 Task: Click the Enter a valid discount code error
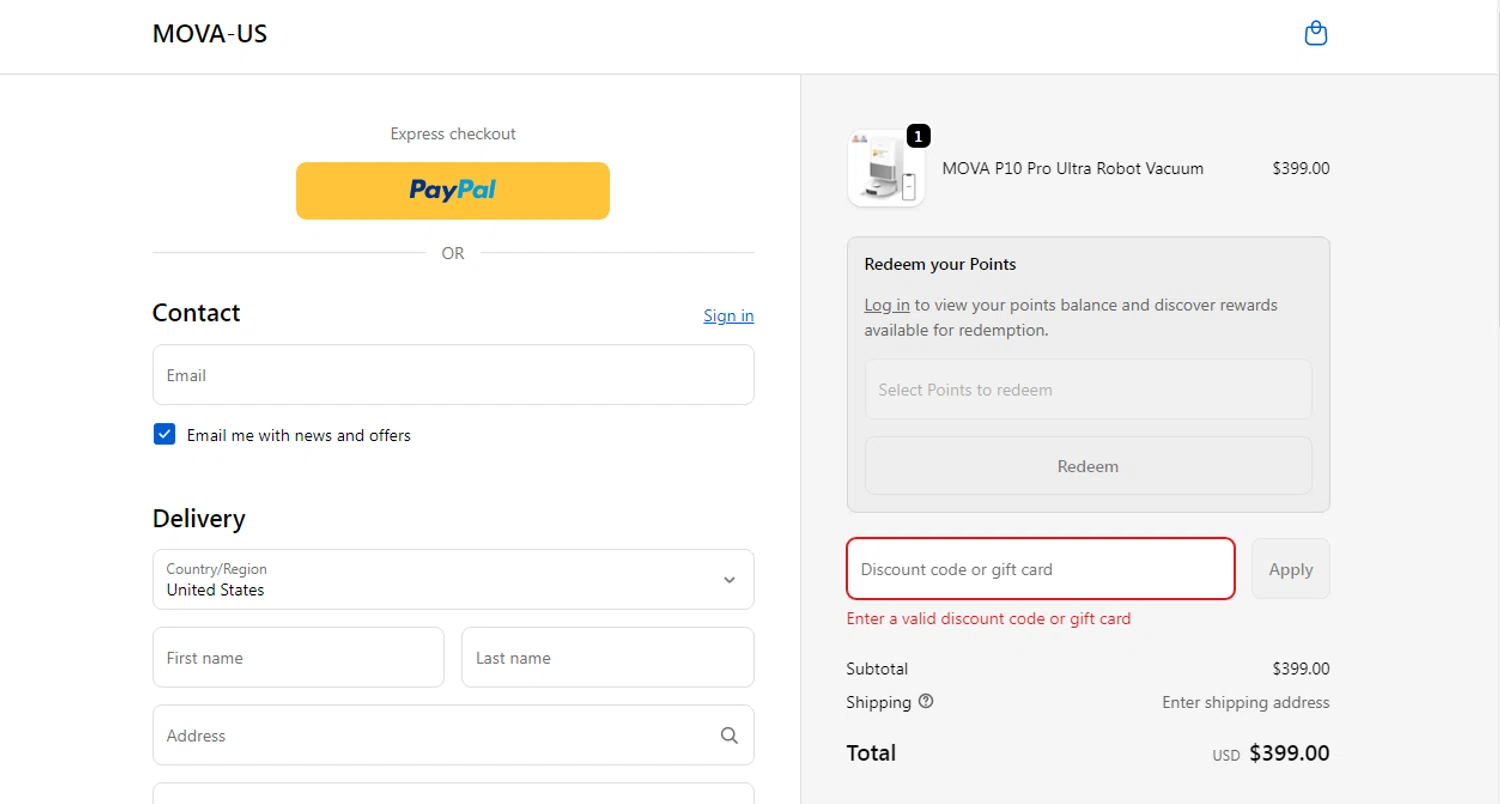click(x=989, y=618)
